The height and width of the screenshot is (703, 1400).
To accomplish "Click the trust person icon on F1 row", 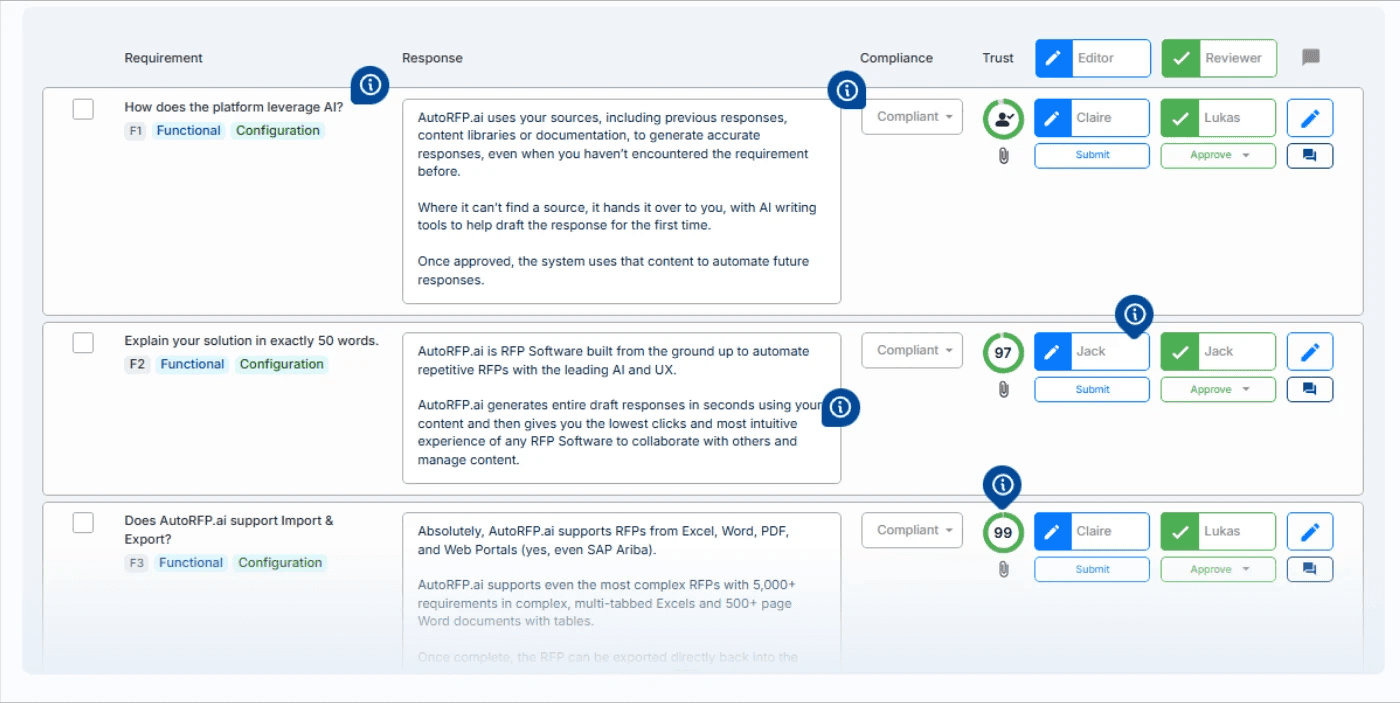I will point(1003,118).
